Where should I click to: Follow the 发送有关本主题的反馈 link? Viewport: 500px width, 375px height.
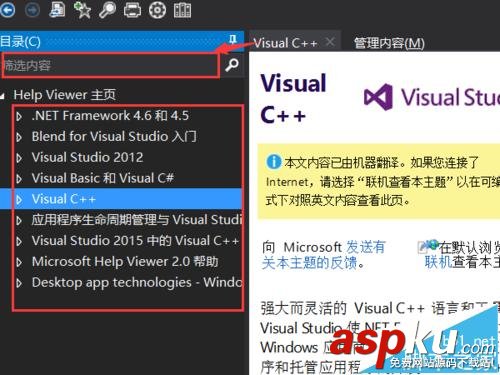pos(323,255)
